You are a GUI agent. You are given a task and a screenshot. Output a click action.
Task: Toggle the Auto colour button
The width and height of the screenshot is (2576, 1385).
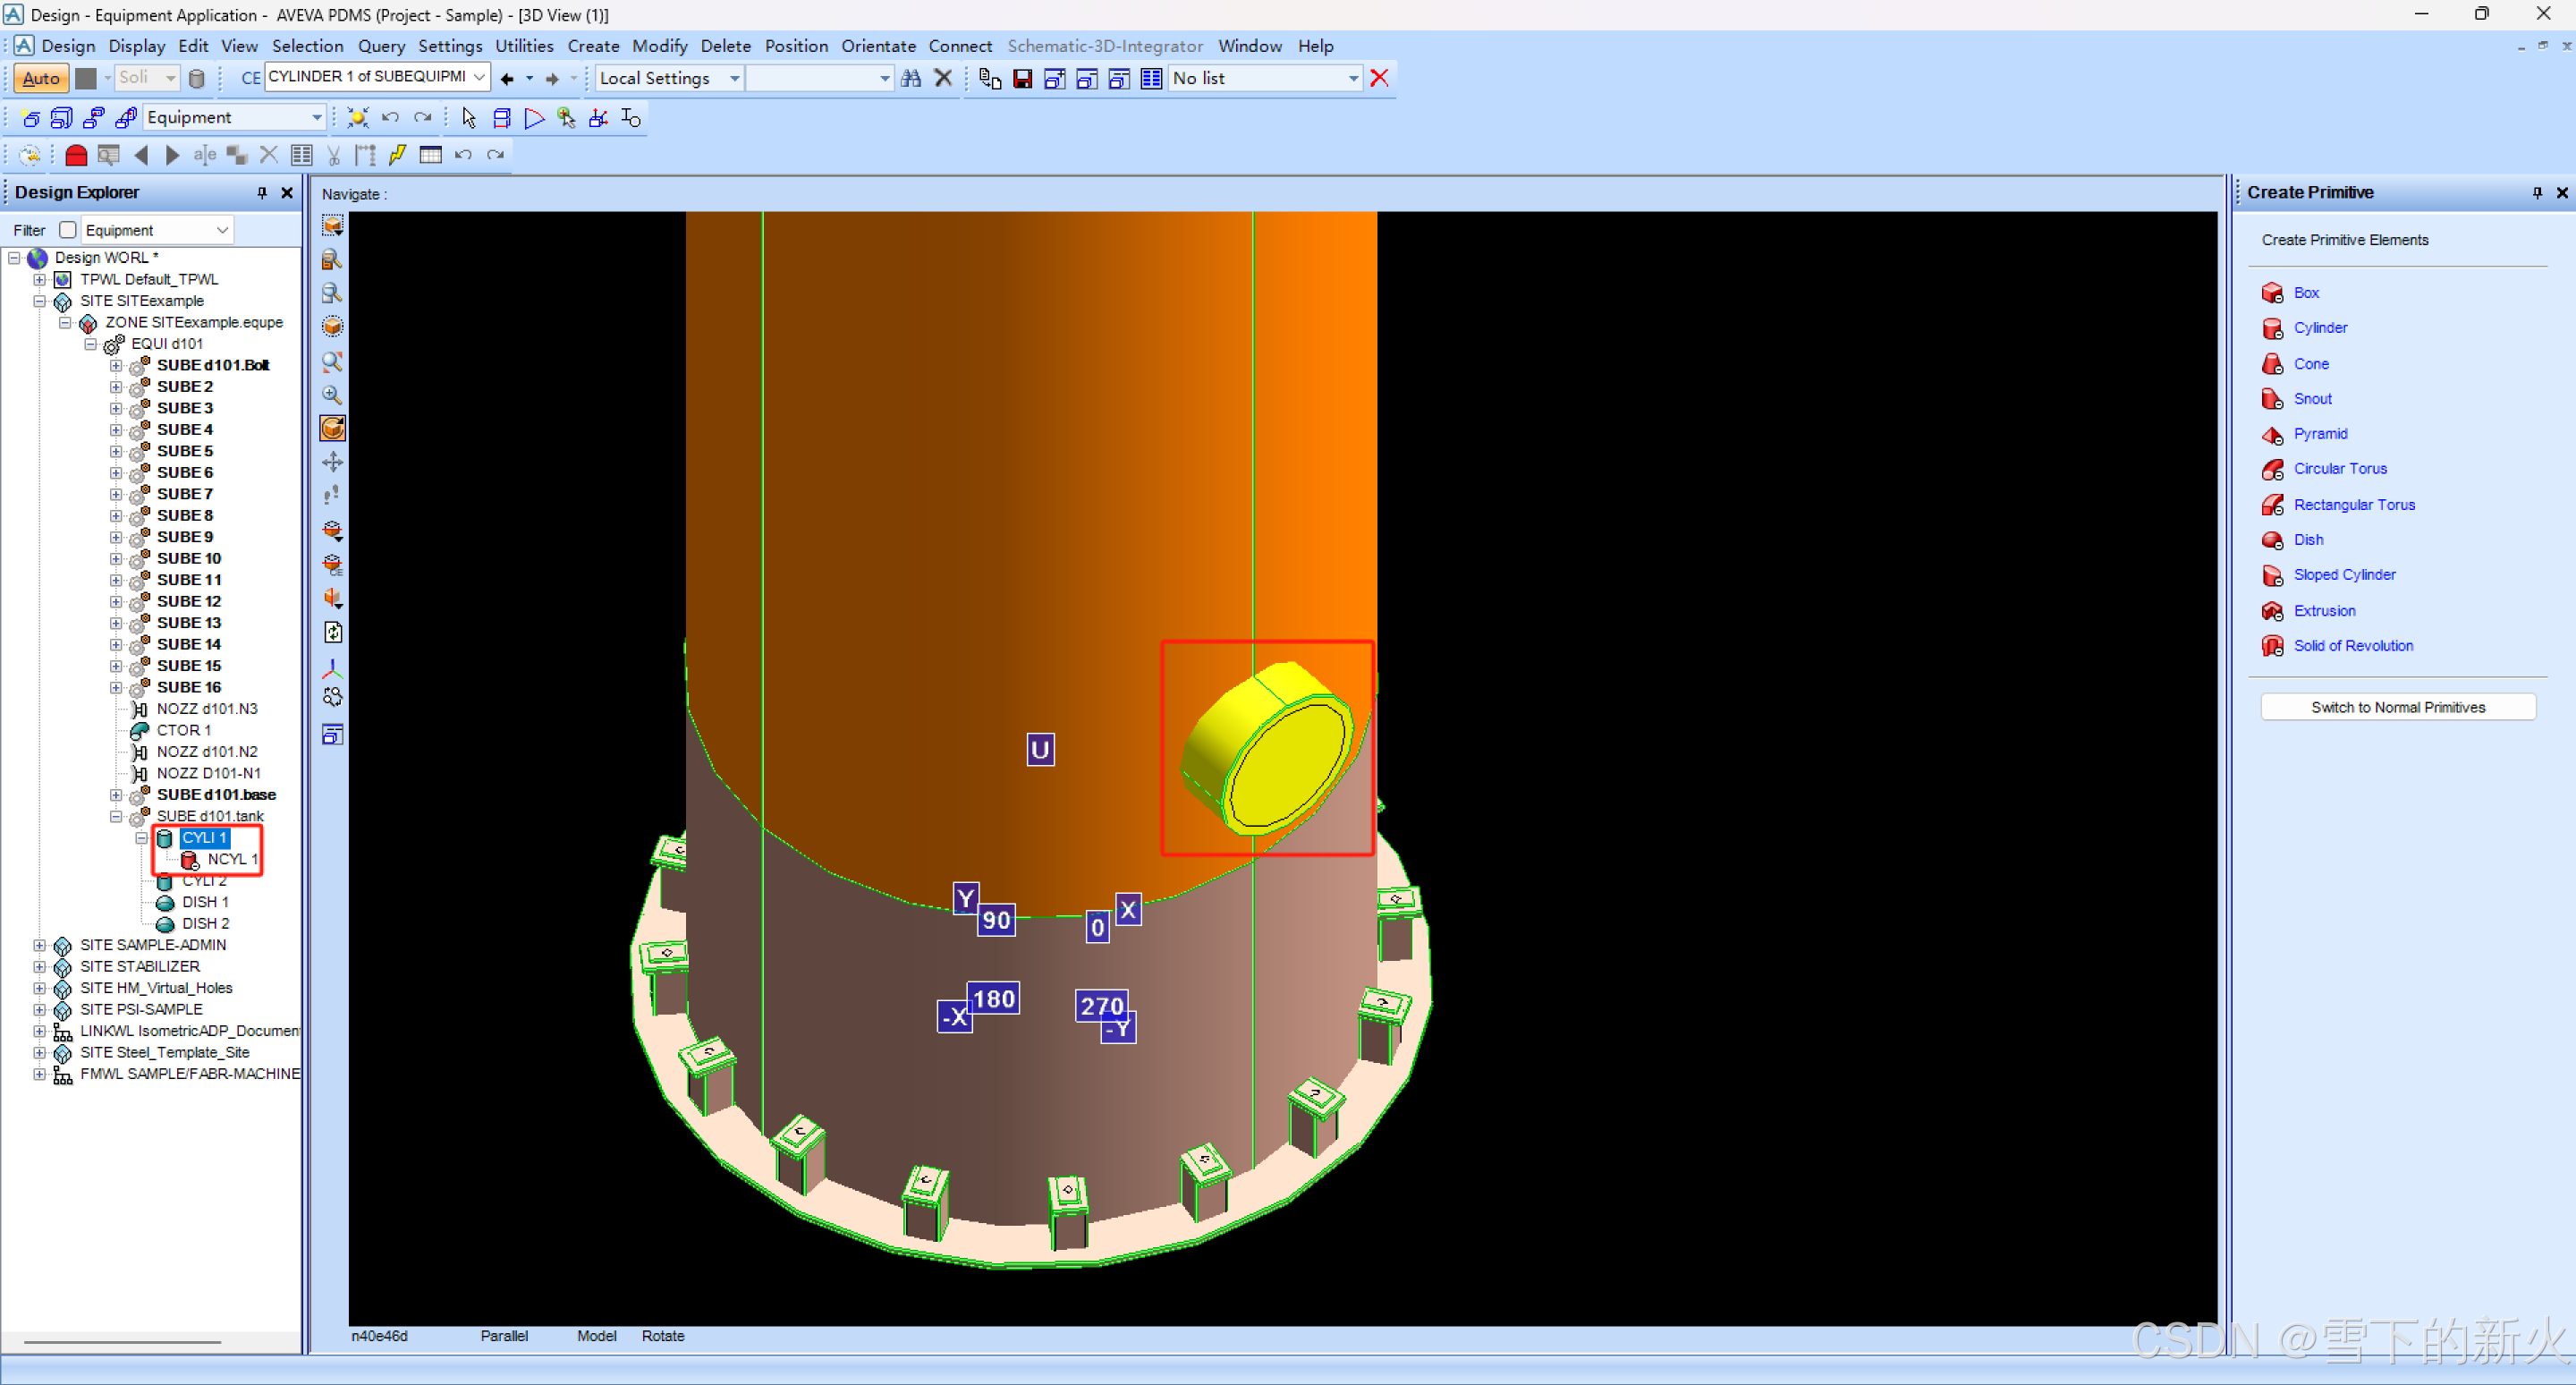coord(41,78)
